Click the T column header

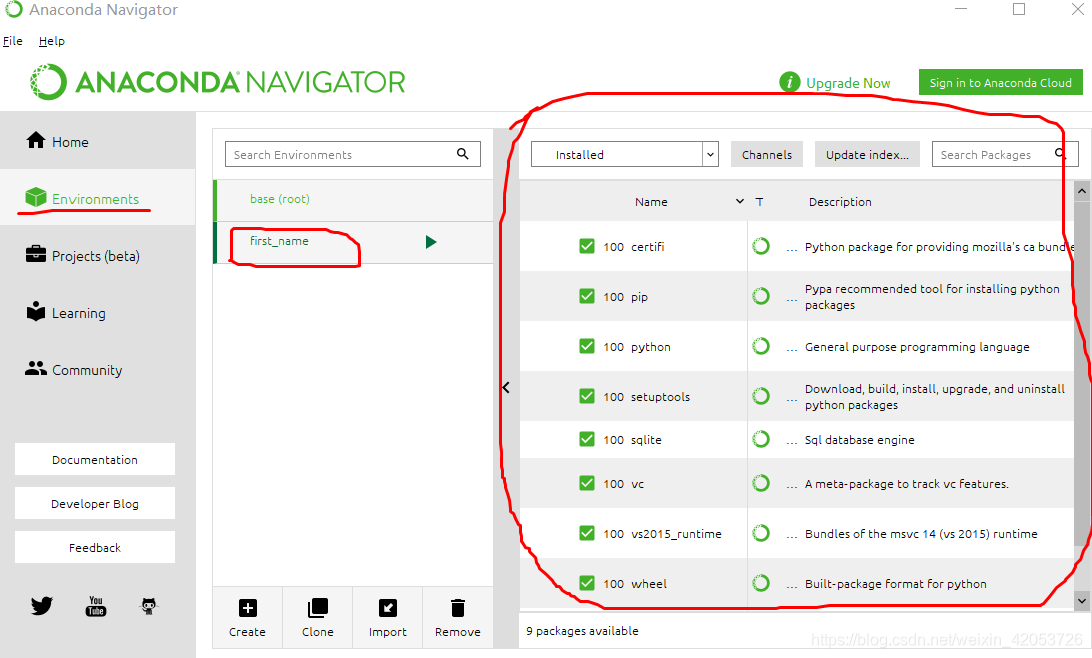[x=759, y=202]
